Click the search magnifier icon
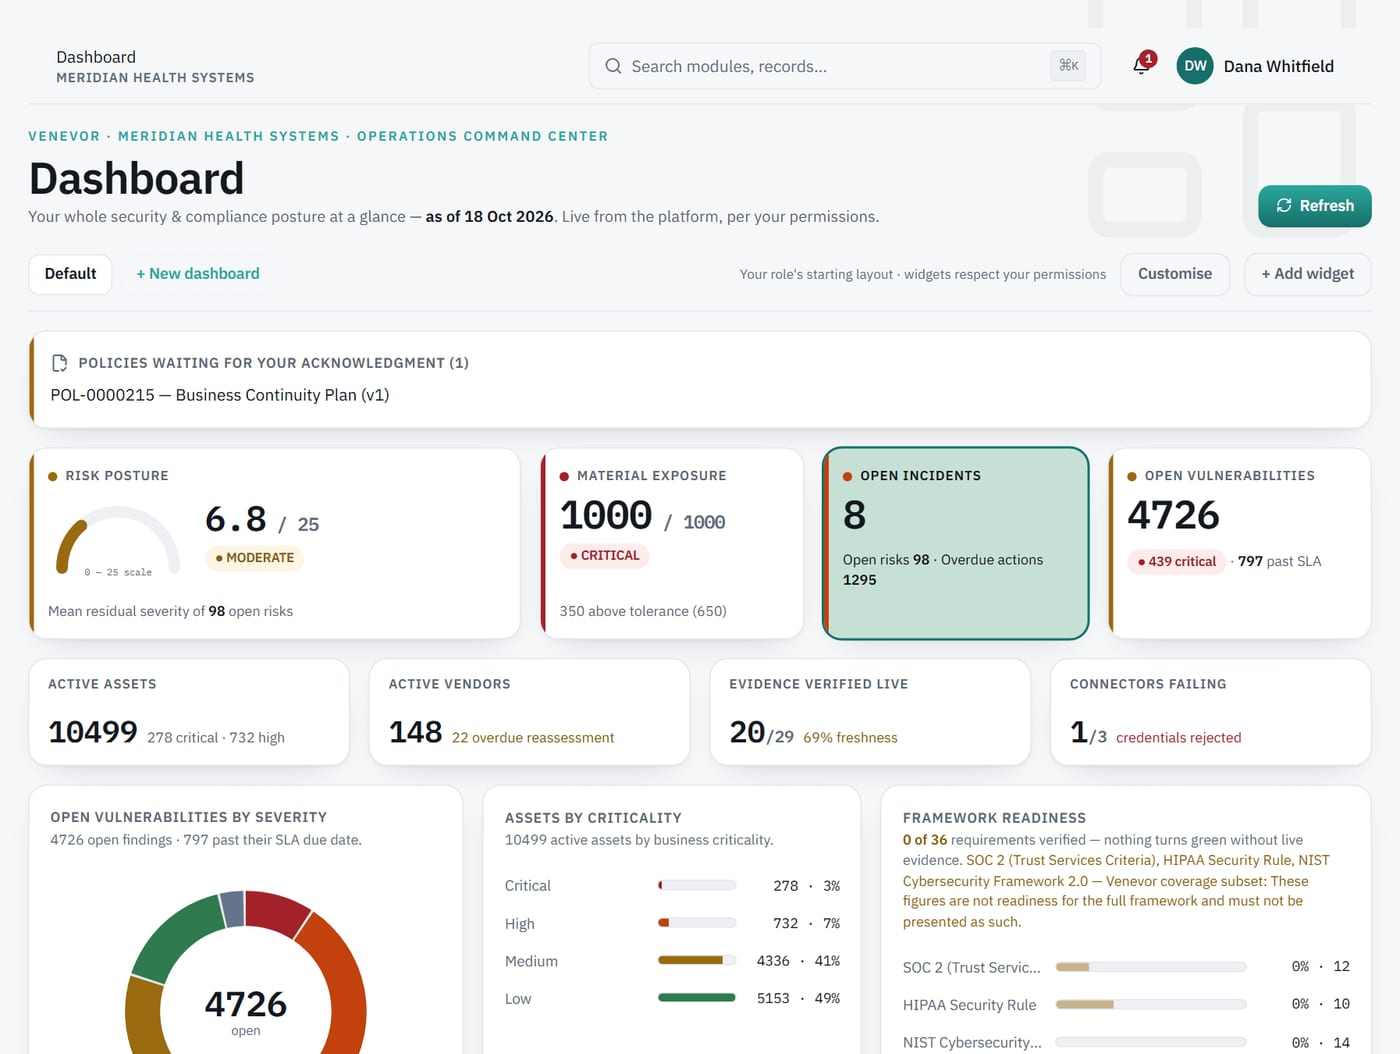Screen dimensions: 1400x1054 click(613, 66)
